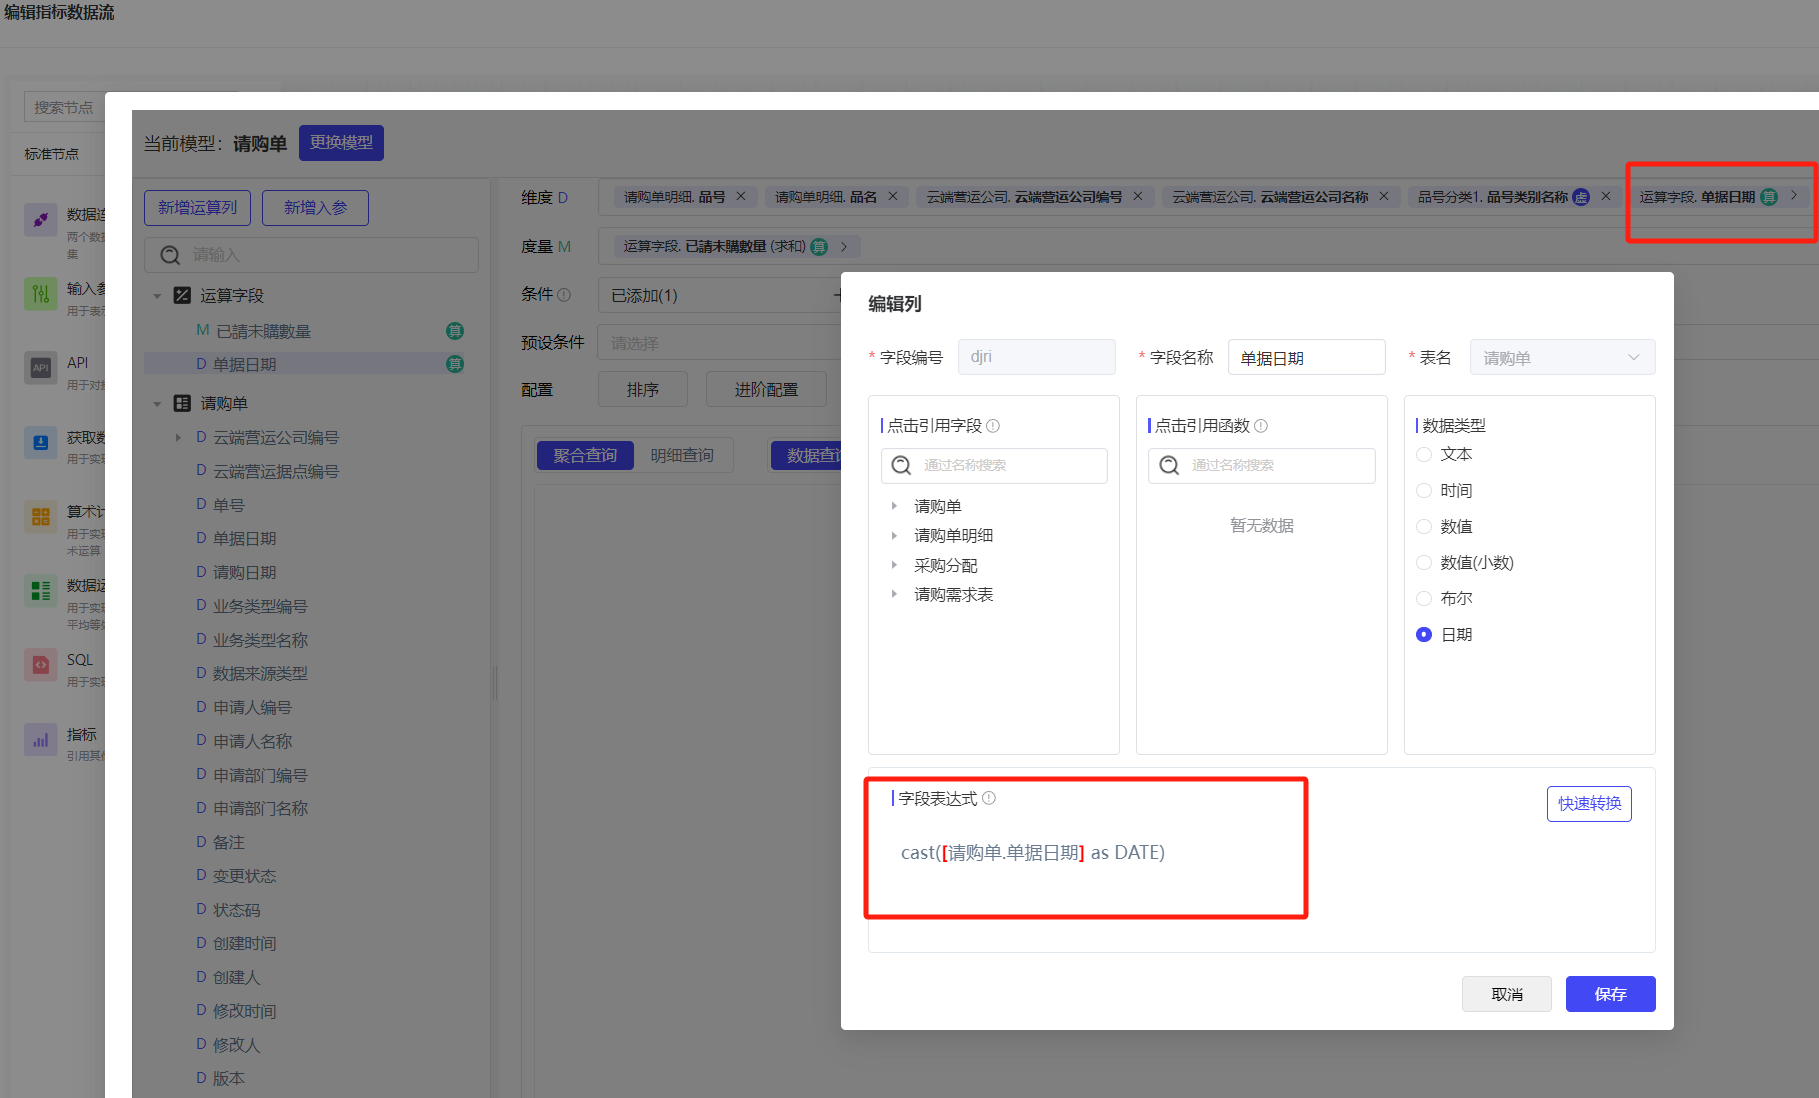Remove the 云端营运公司名称 dimension tag
The image size is (1819, 1098).
tap(1384, 196)
